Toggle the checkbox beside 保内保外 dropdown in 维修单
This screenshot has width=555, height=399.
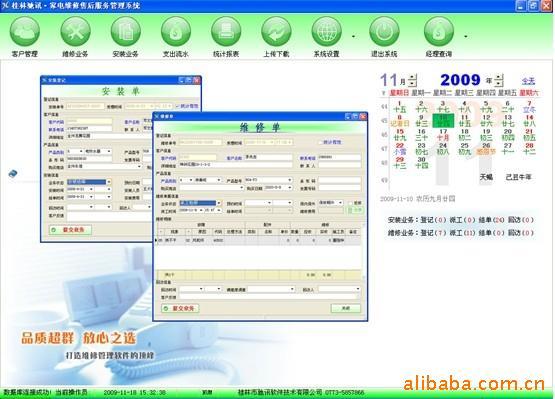coord(350,203)
